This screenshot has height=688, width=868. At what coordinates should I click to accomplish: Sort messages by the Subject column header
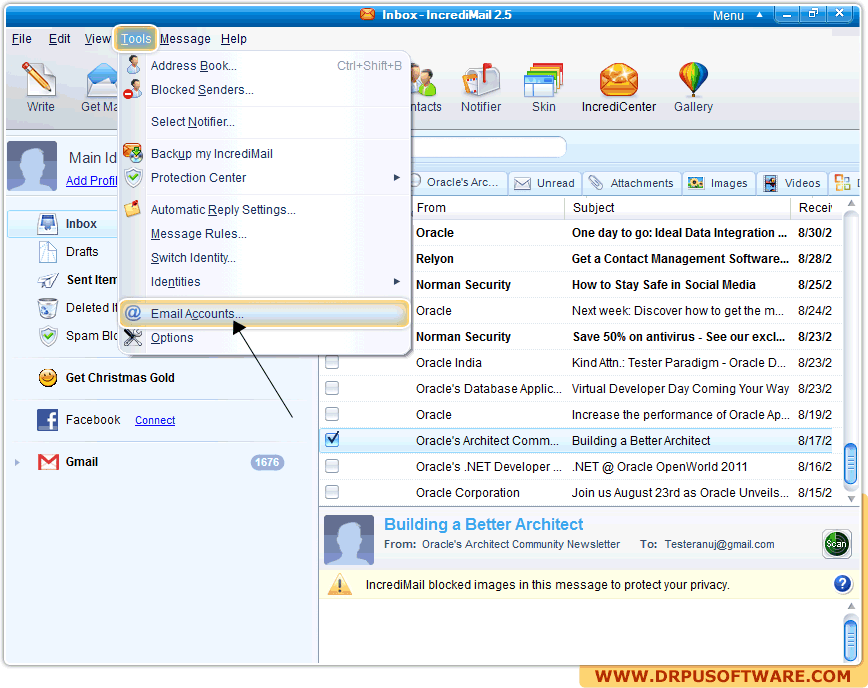(678, 208)
